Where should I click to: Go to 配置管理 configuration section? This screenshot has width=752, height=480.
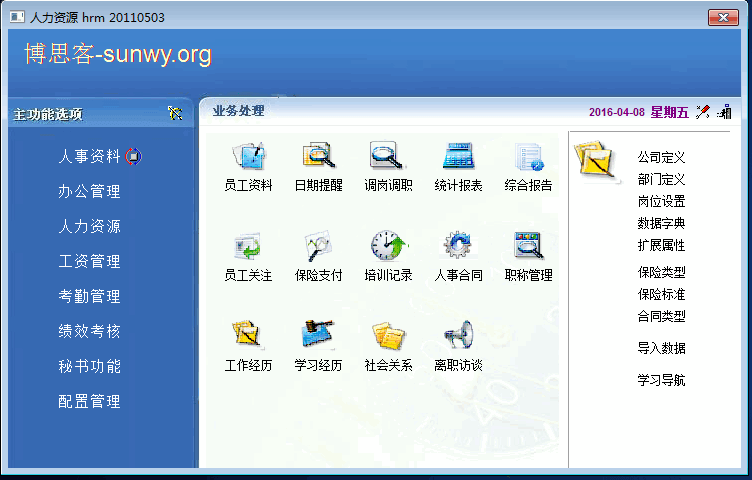pos(89,401)
